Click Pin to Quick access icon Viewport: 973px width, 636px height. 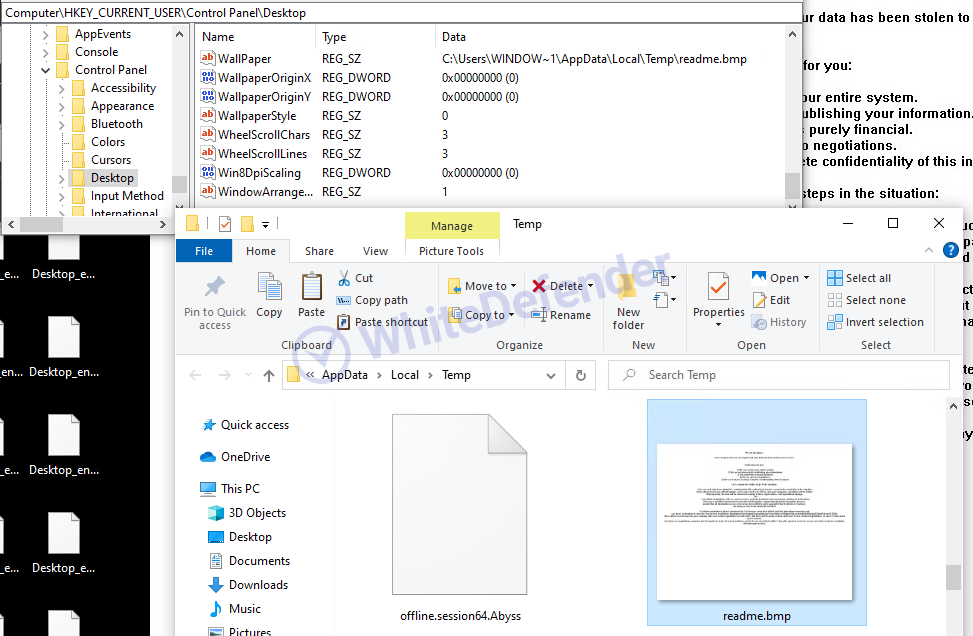(215, 286)
